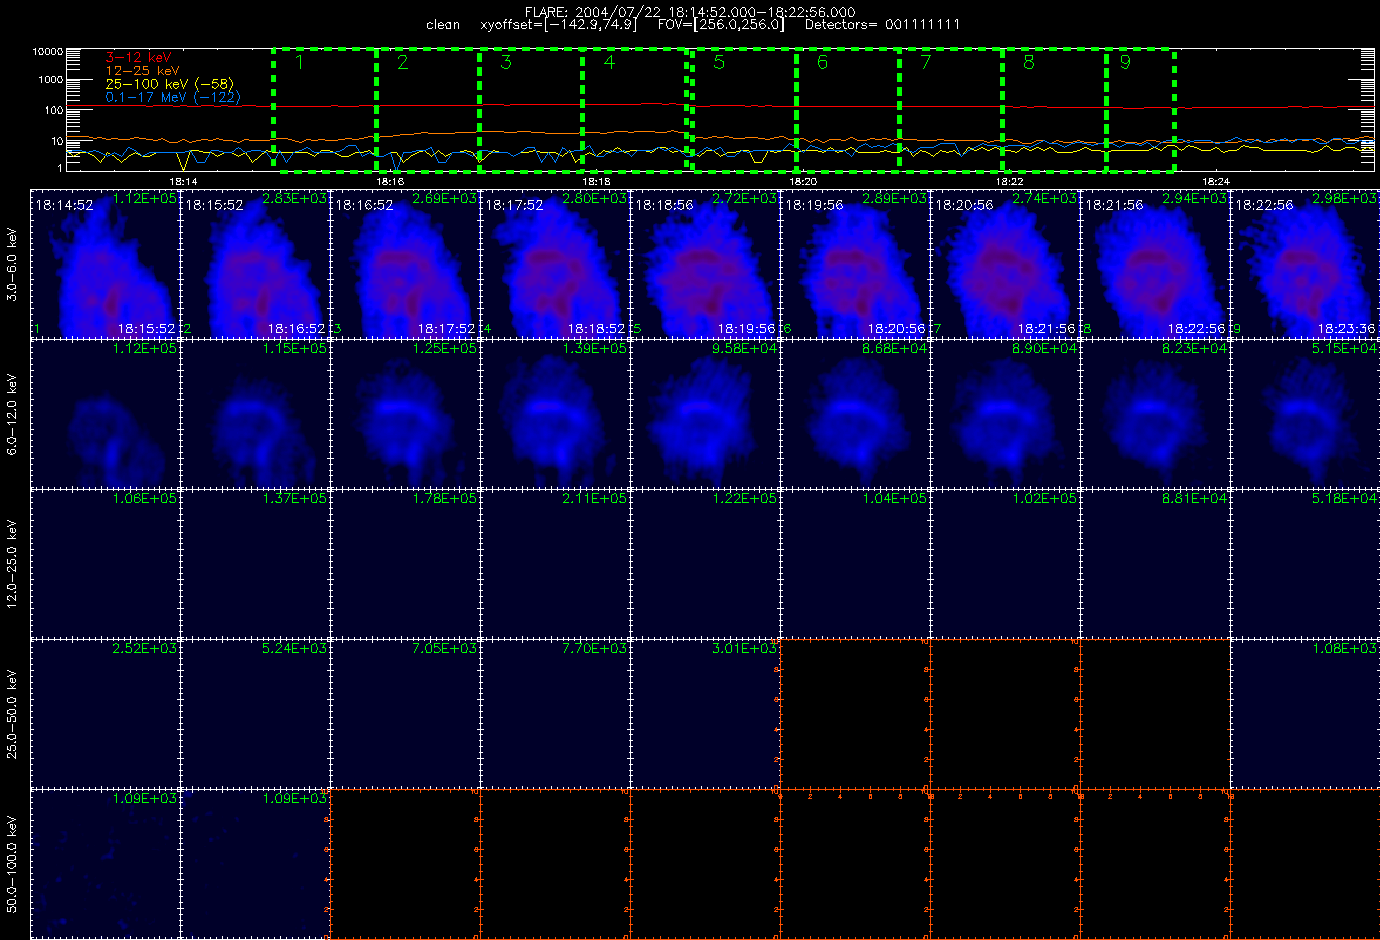
Task: Click interval box 6 on the light curve
Action: (848, 109)
